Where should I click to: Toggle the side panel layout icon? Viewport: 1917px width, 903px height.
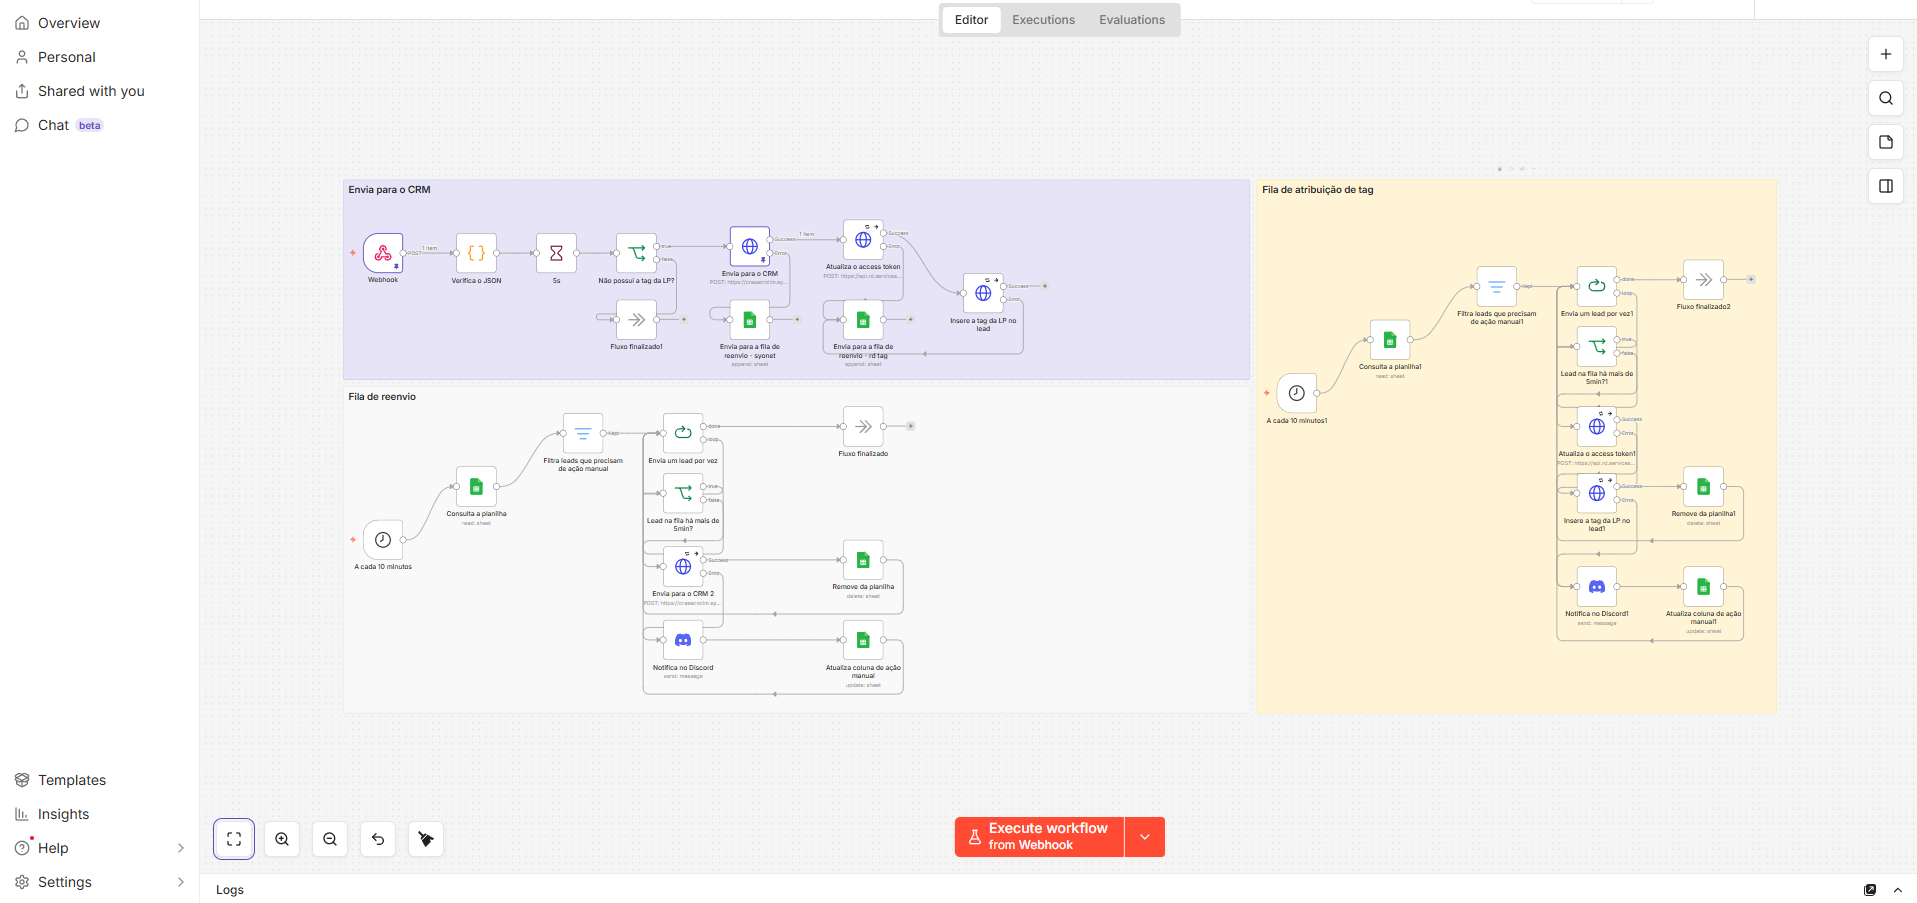click(1886, 186)
